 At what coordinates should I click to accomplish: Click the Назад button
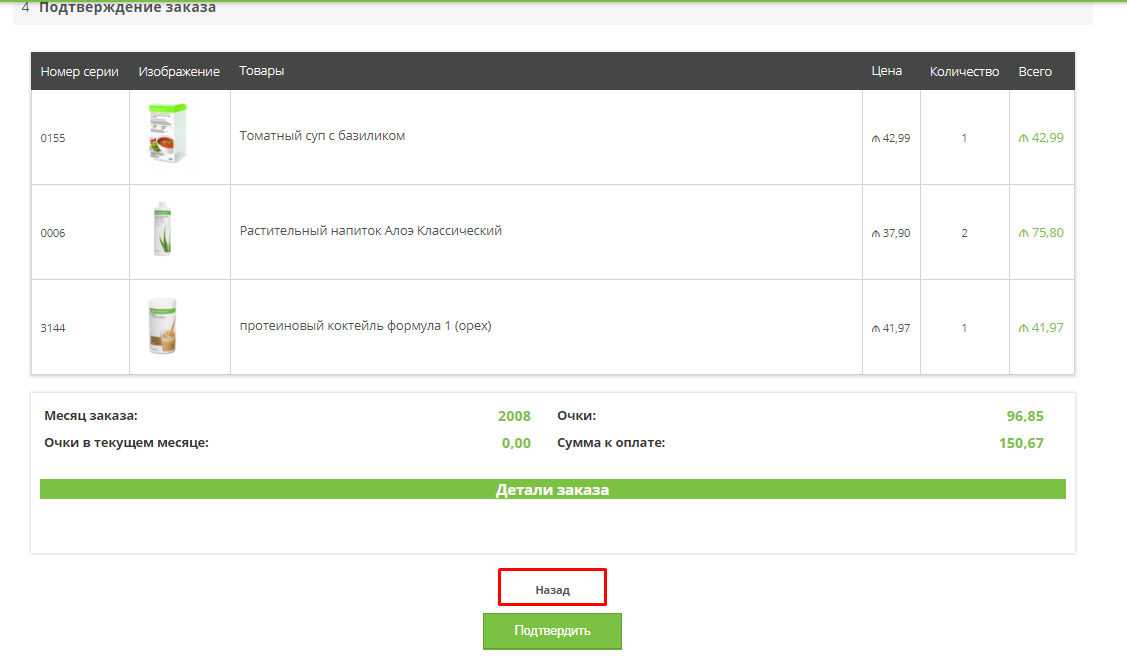click(x=552, y=589)
